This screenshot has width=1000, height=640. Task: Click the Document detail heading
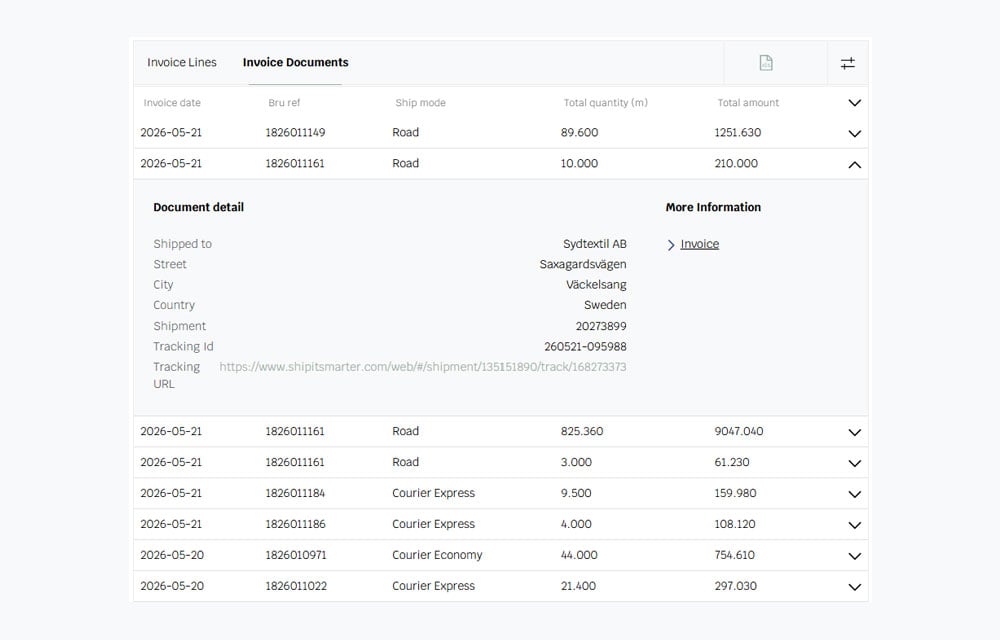pyautogui.click(x=198, y=207)
